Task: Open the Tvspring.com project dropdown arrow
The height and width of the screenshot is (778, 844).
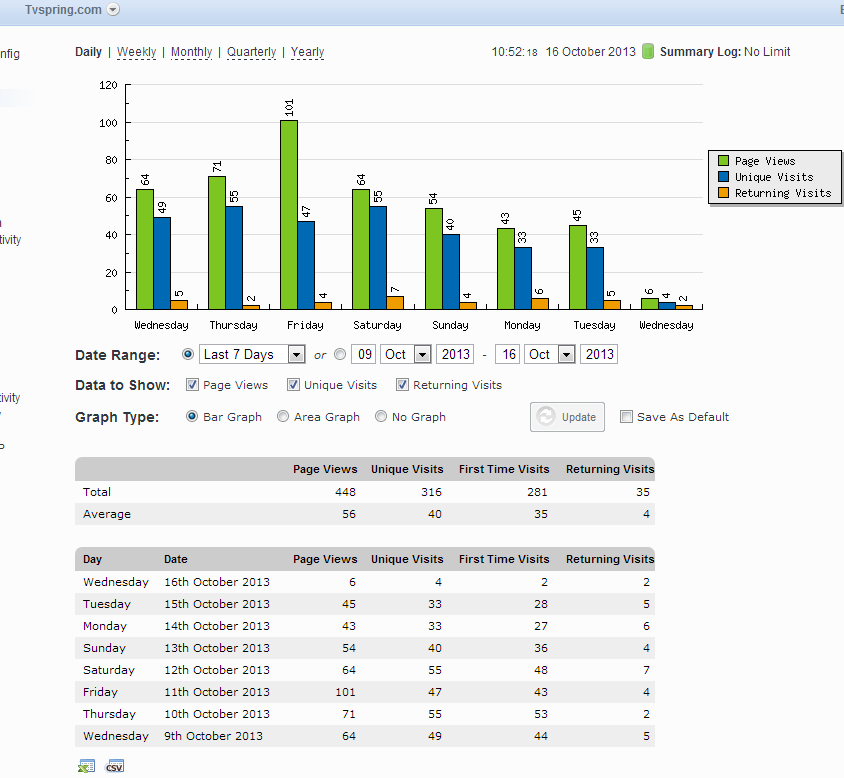Action: point(113,10)
